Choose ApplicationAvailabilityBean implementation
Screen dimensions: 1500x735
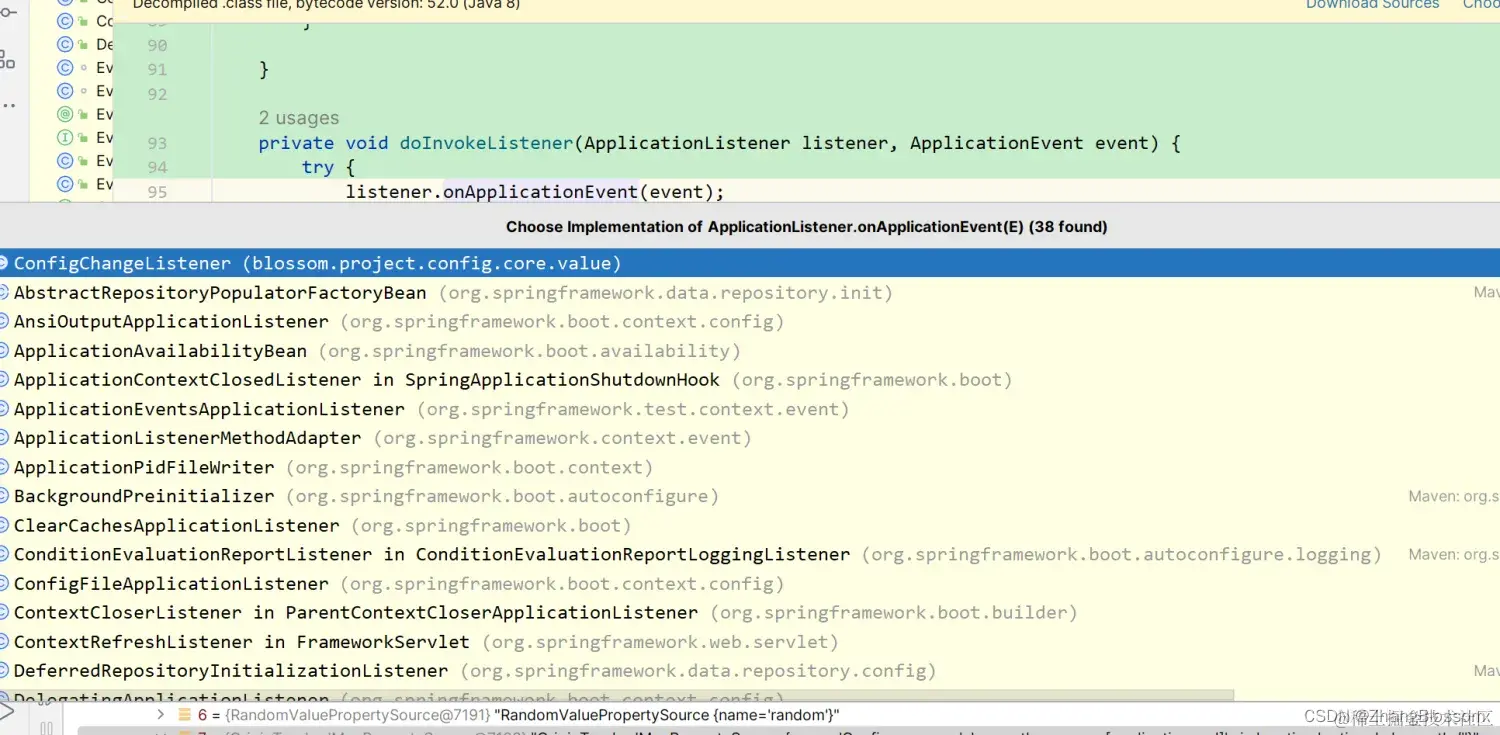(750, 351)
